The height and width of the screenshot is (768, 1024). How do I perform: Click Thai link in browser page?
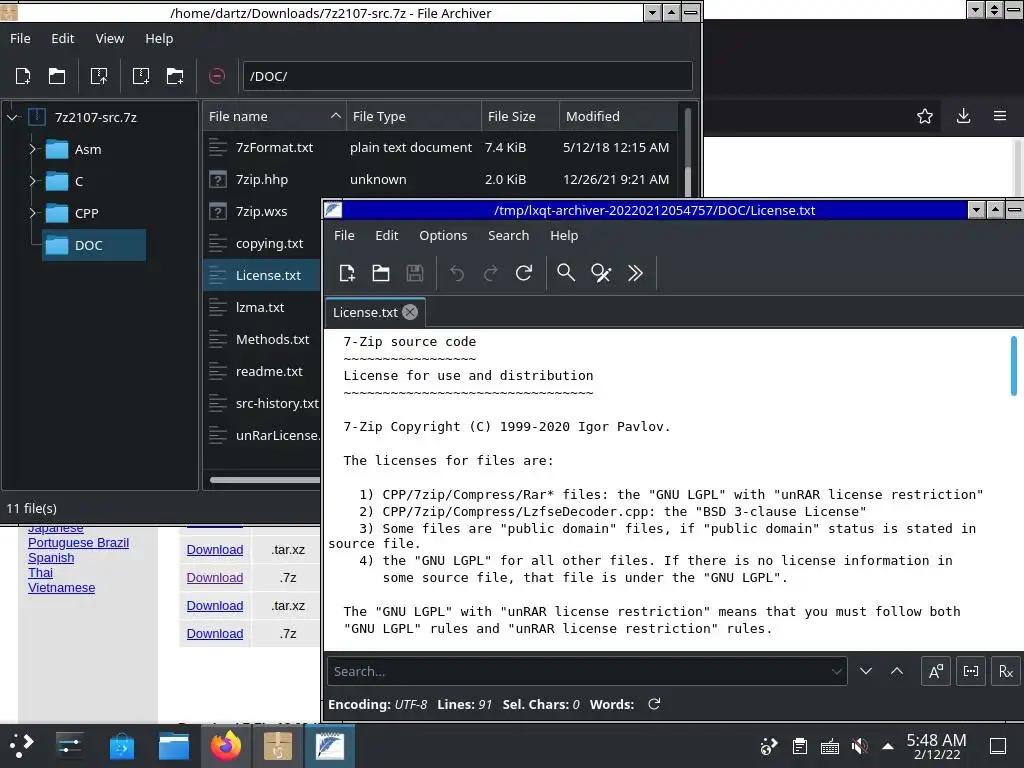click(40, 573)
